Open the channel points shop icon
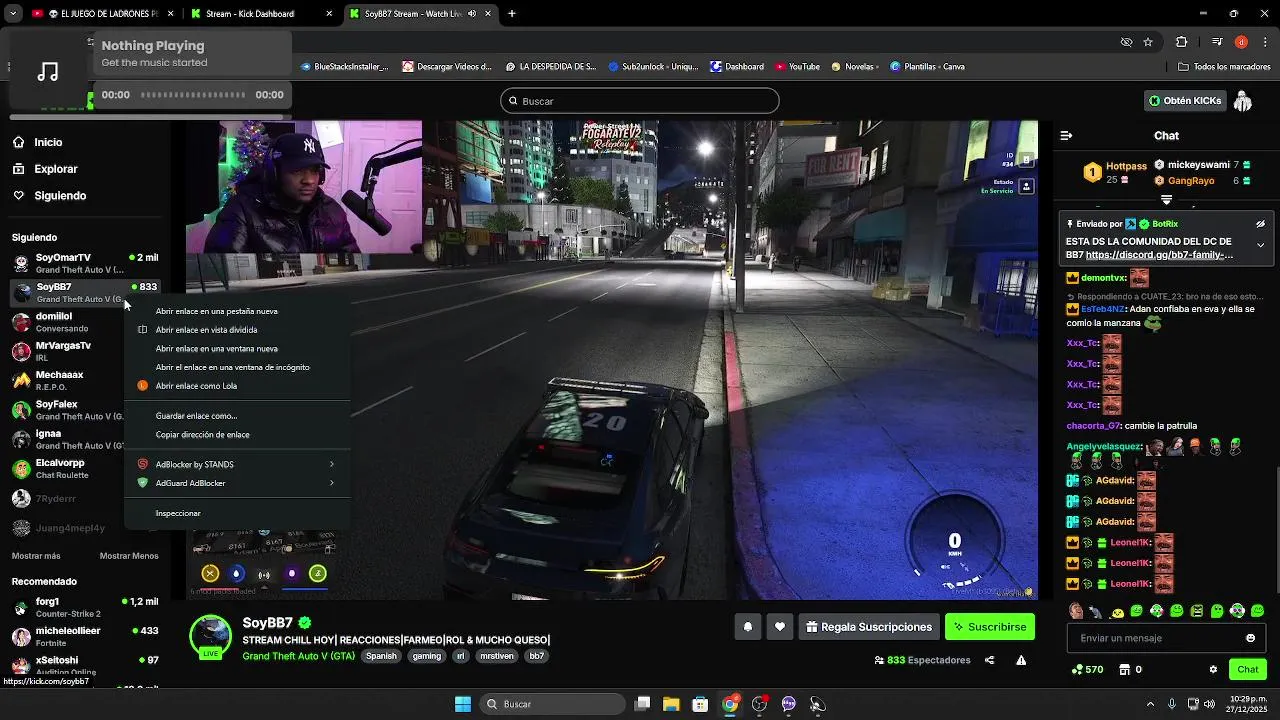 click(x=1124, y=670)
